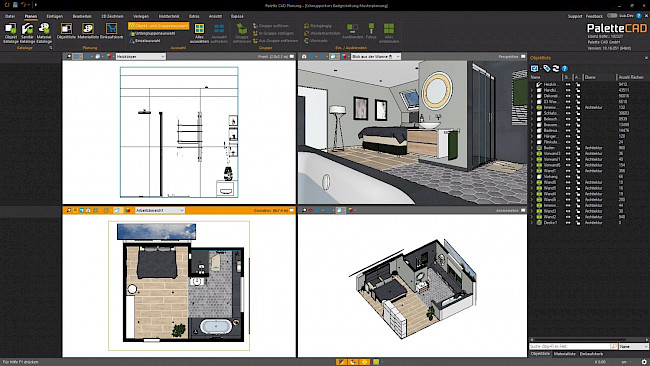Switch to 2D Zeichnen ribbon tab

click(x=112, y=16)
